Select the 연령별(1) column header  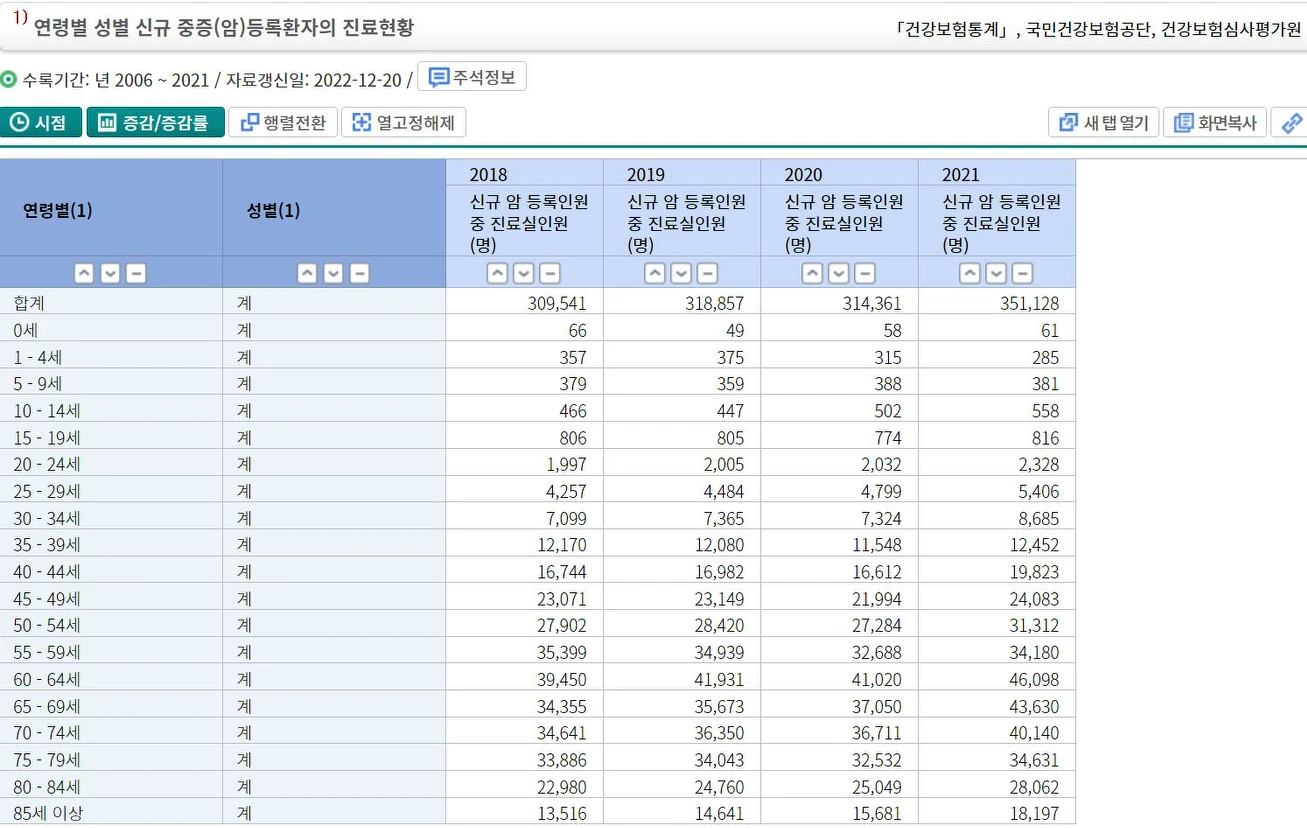(58, 210)
